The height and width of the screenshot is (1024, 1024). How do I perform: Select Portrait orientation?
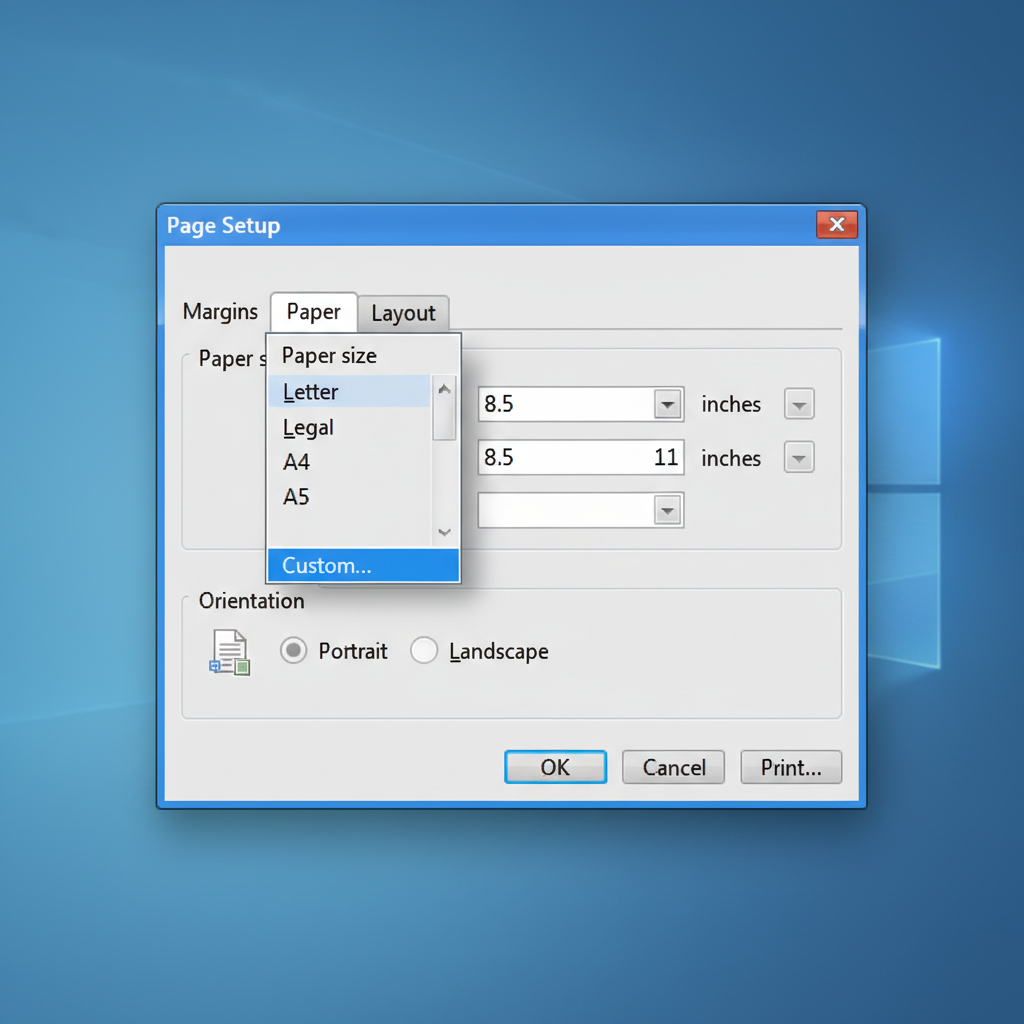pos(293,651)
